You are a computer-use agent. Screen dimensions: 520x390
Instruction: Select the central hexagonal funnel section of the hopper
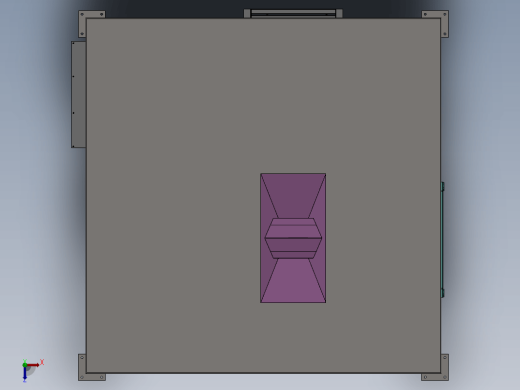(x=293, y=238)
